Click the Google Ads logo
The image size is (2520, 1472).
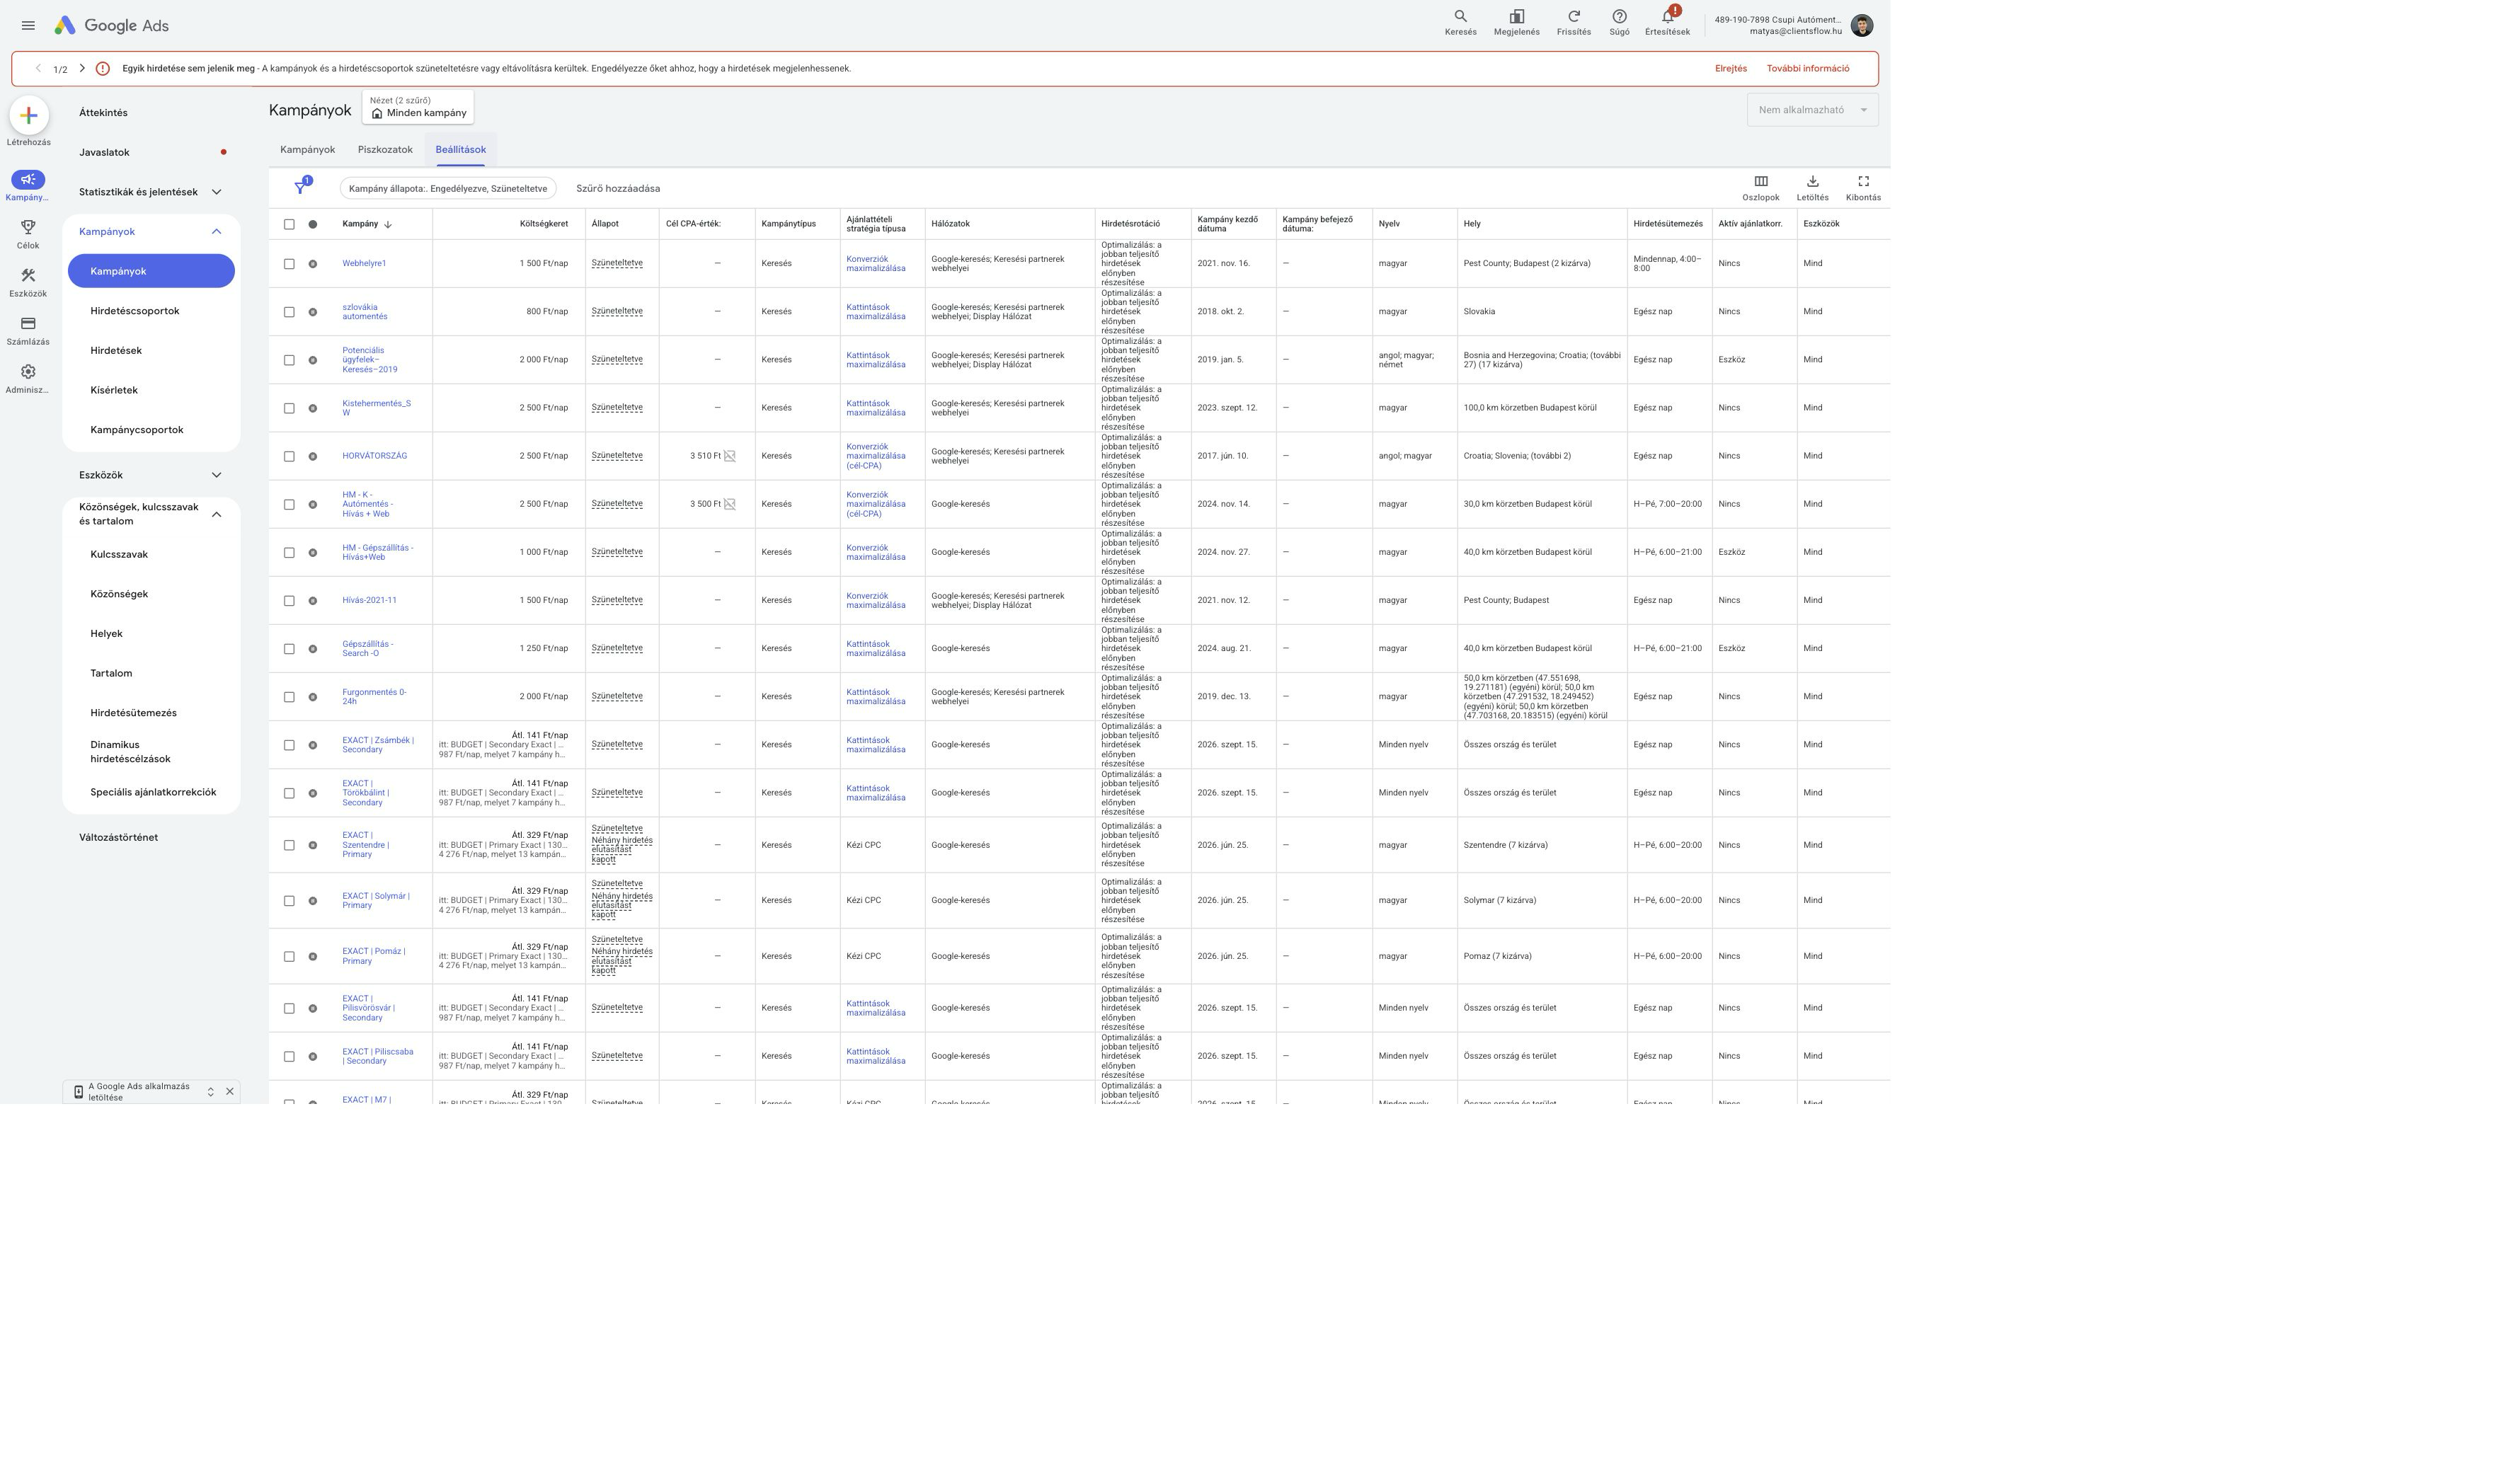(x=111, y=26)
